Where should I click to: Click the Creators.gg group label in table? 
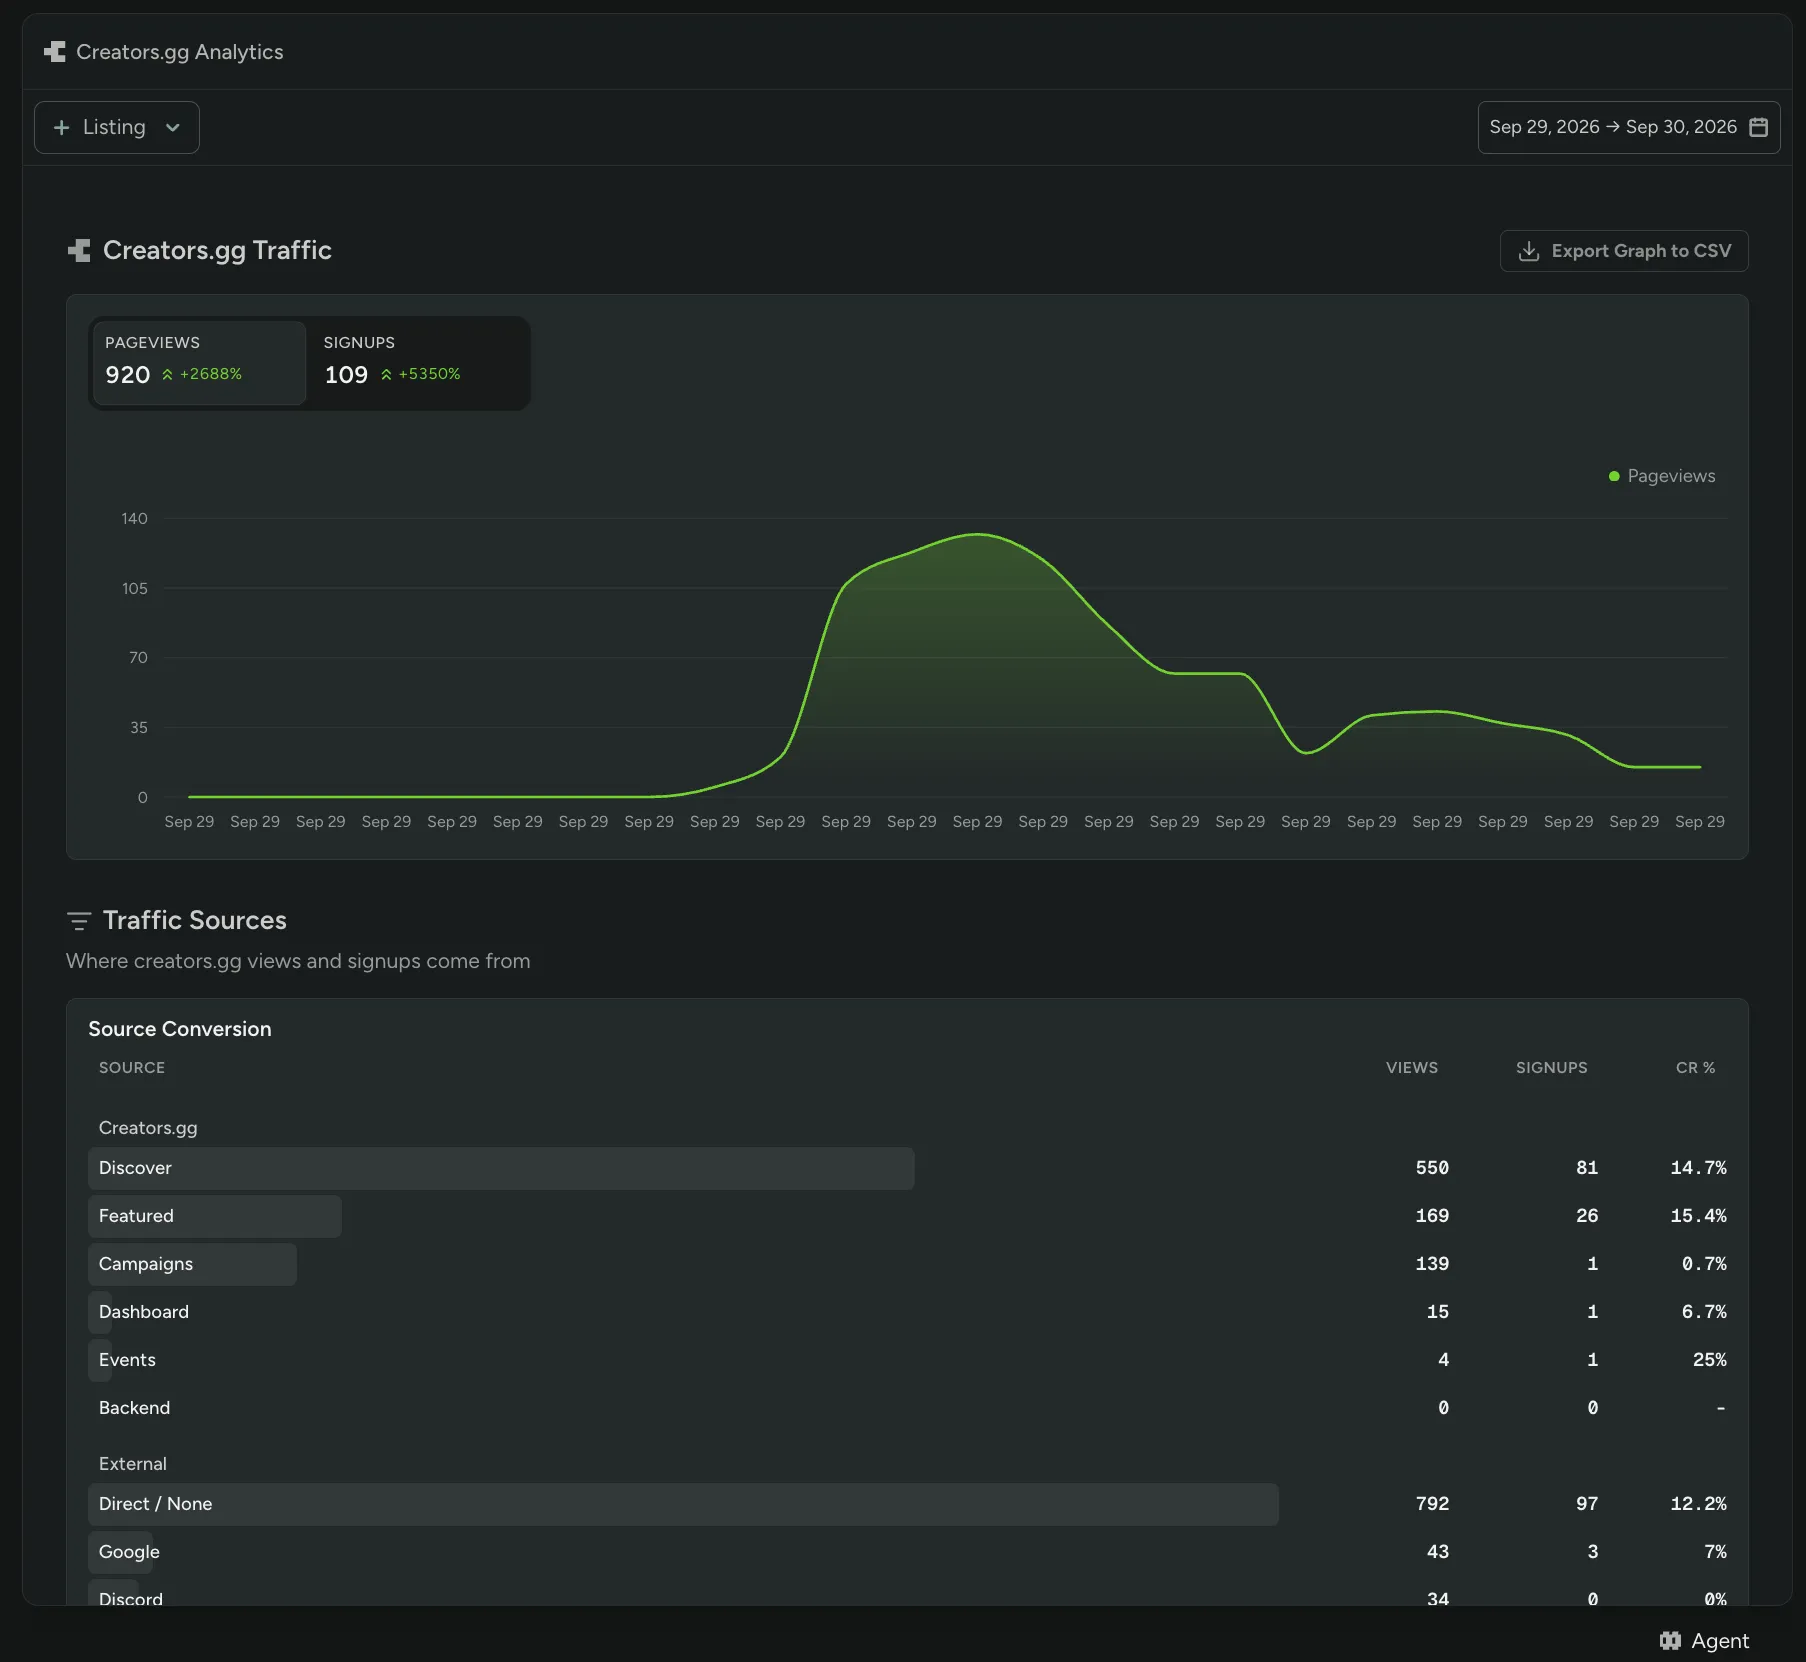pyautogui.click(x=148, y=1128)
